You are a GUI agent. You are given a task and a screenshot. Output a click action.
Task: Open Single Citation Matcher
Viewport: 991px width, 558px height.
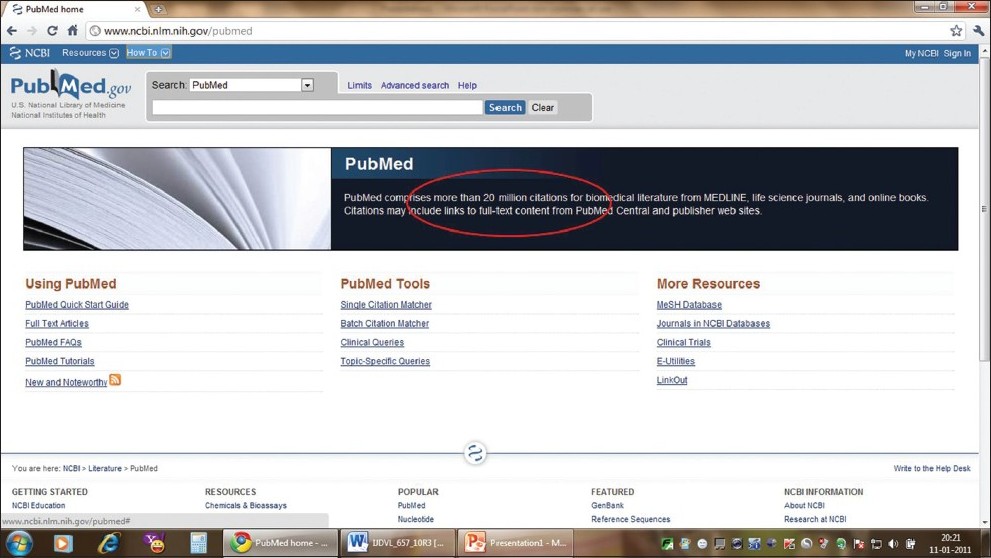click(x=386, y=305)
